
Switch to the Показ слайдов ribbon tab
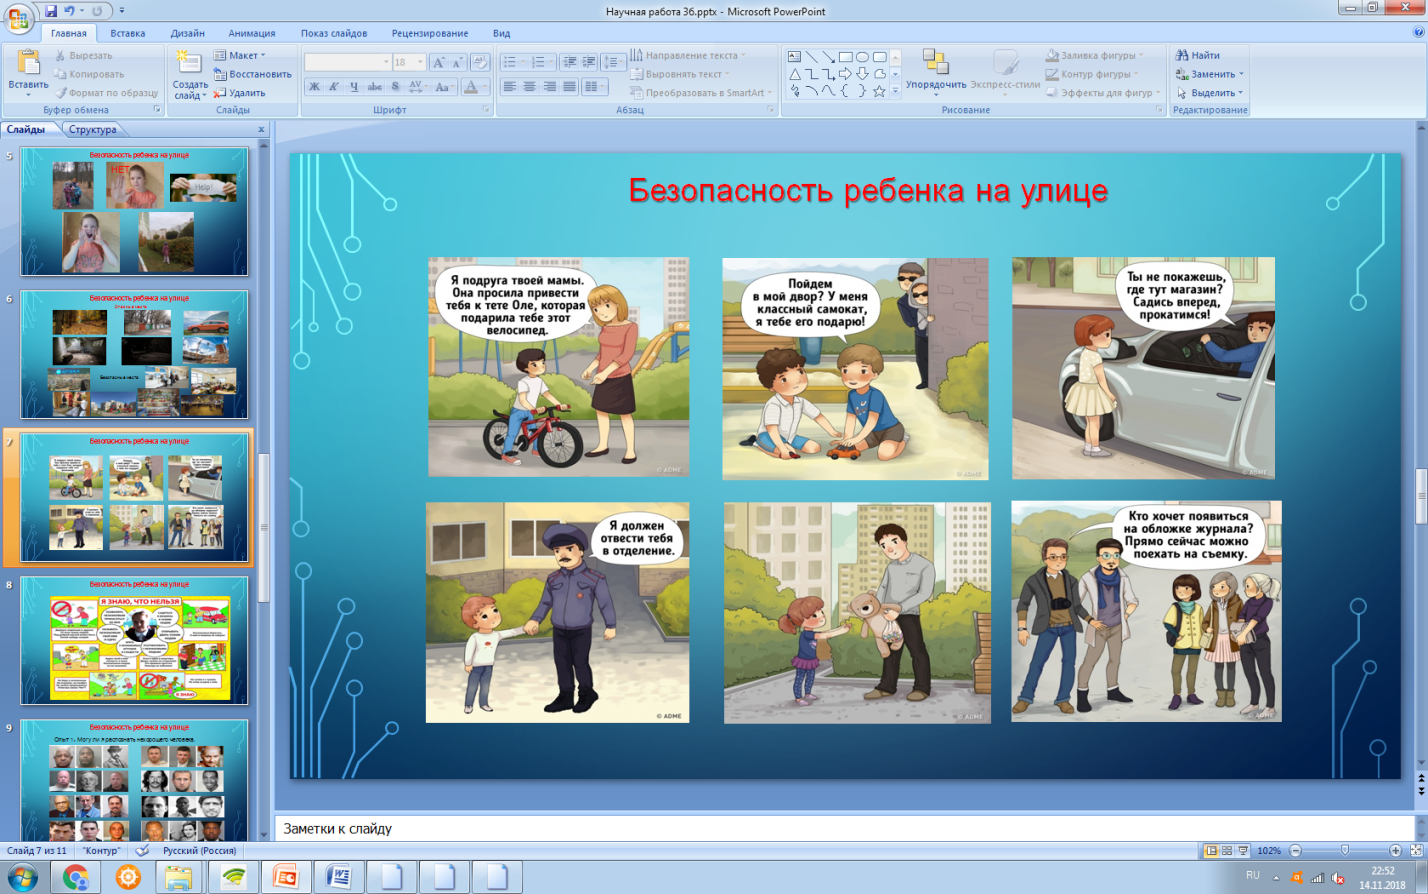tap(334, 33)
